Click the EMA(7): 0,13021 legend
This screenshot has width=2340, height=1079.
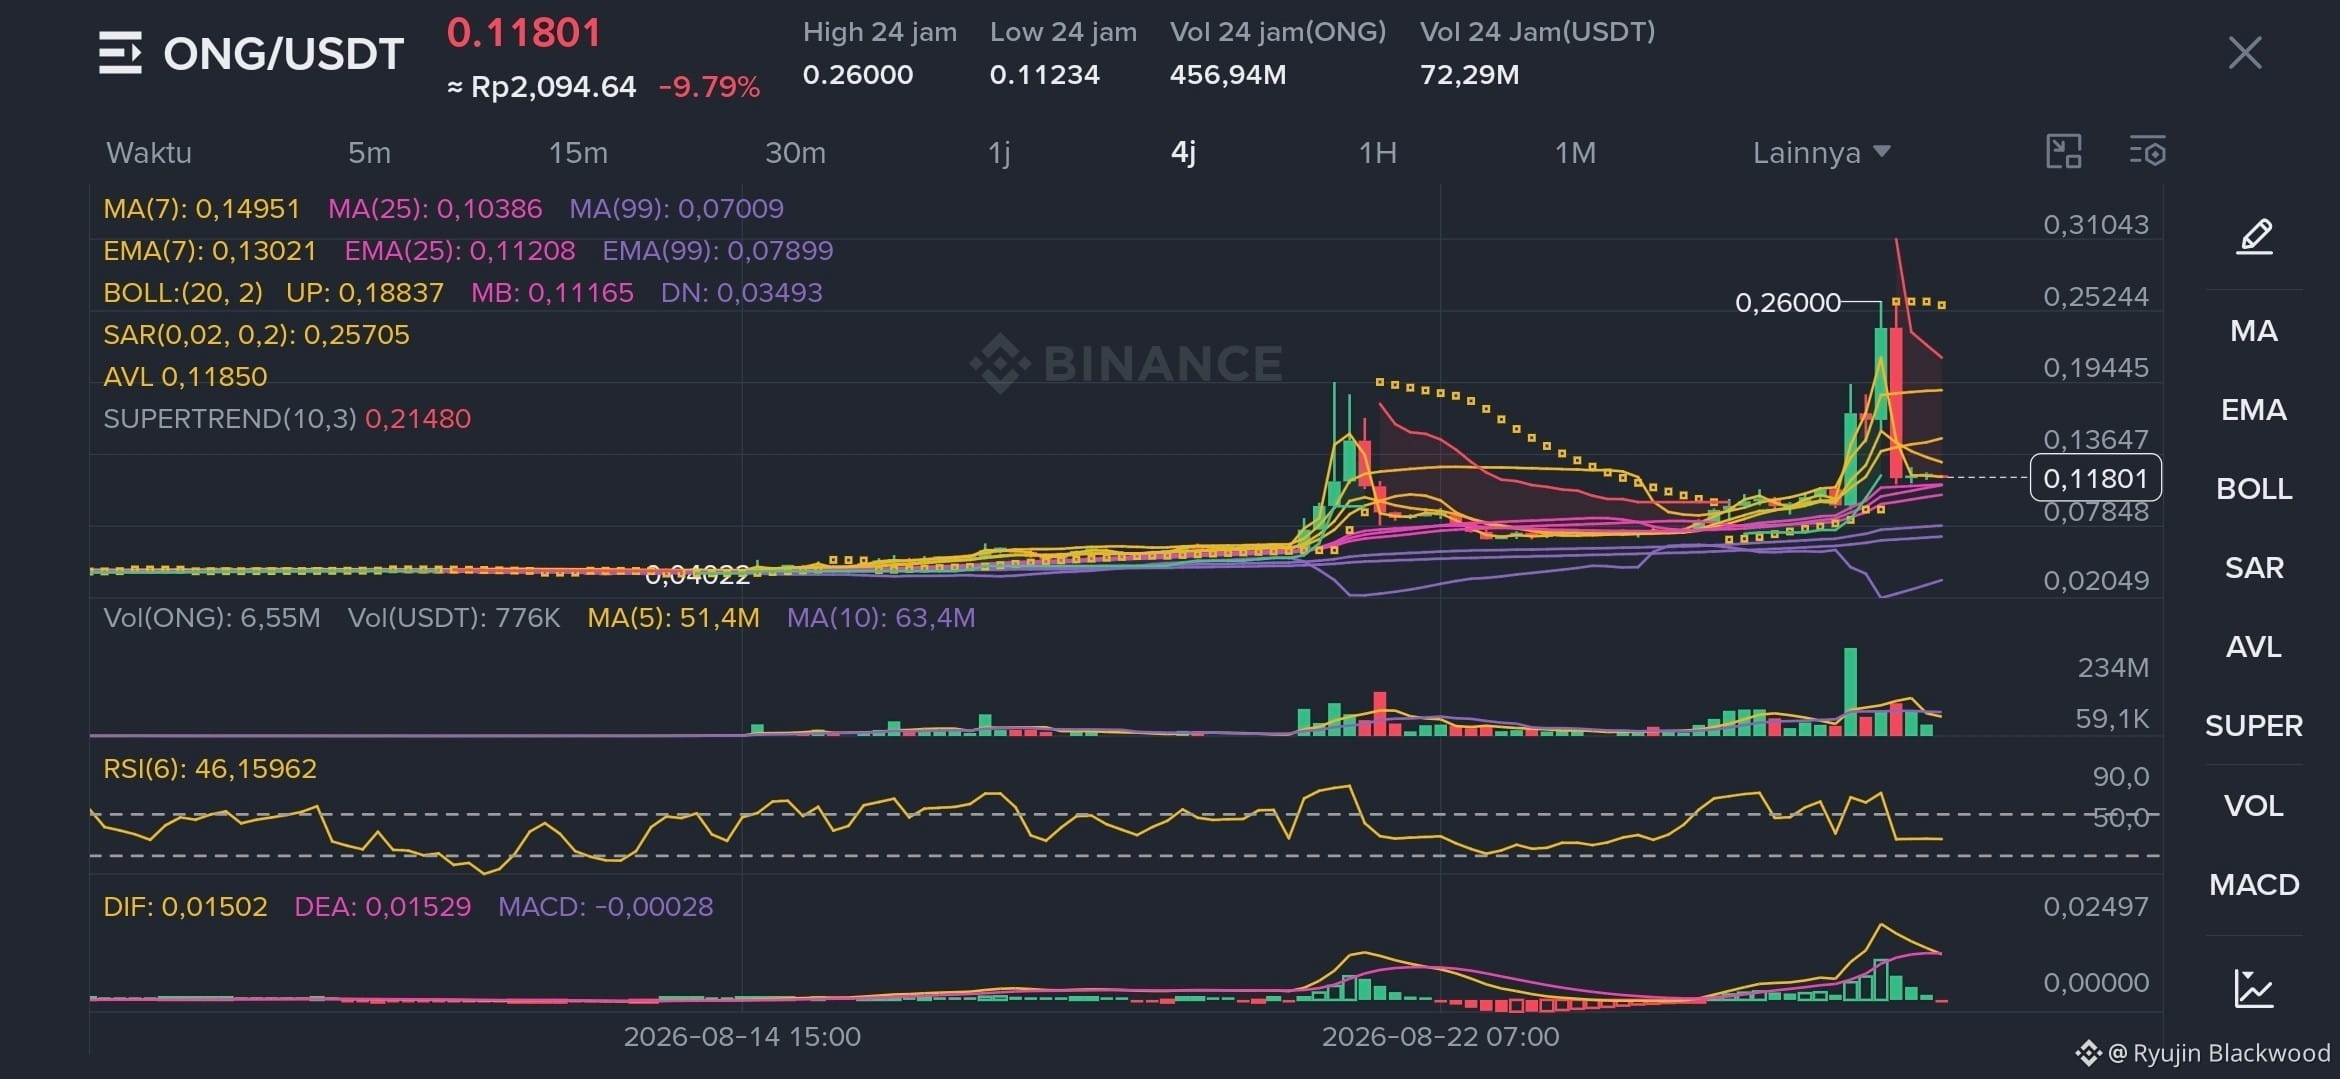pyautogui.click(x=210, y=251)
